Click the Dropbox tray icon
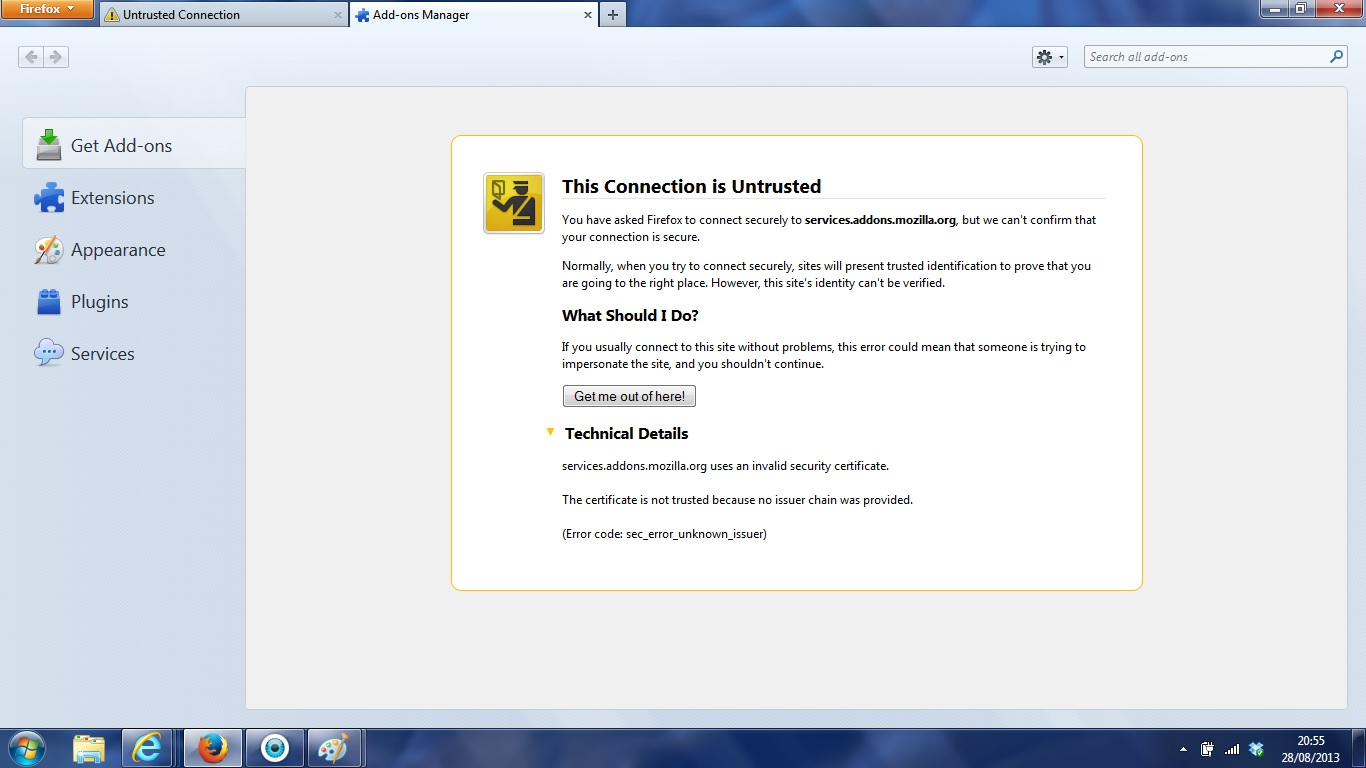This screenshot has height=768, width=1366. 1257,749
